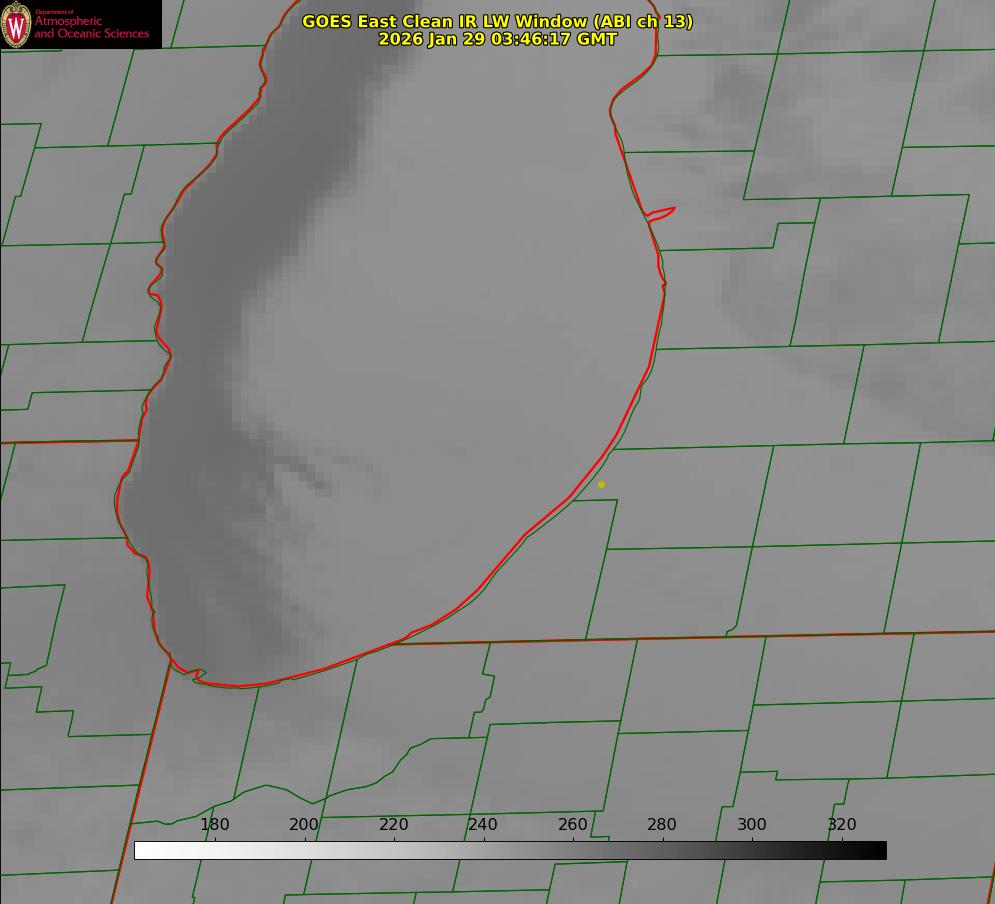Click the light gray center of the lake
This screenshot has height=904, width=995.
[x=450, y=350]
